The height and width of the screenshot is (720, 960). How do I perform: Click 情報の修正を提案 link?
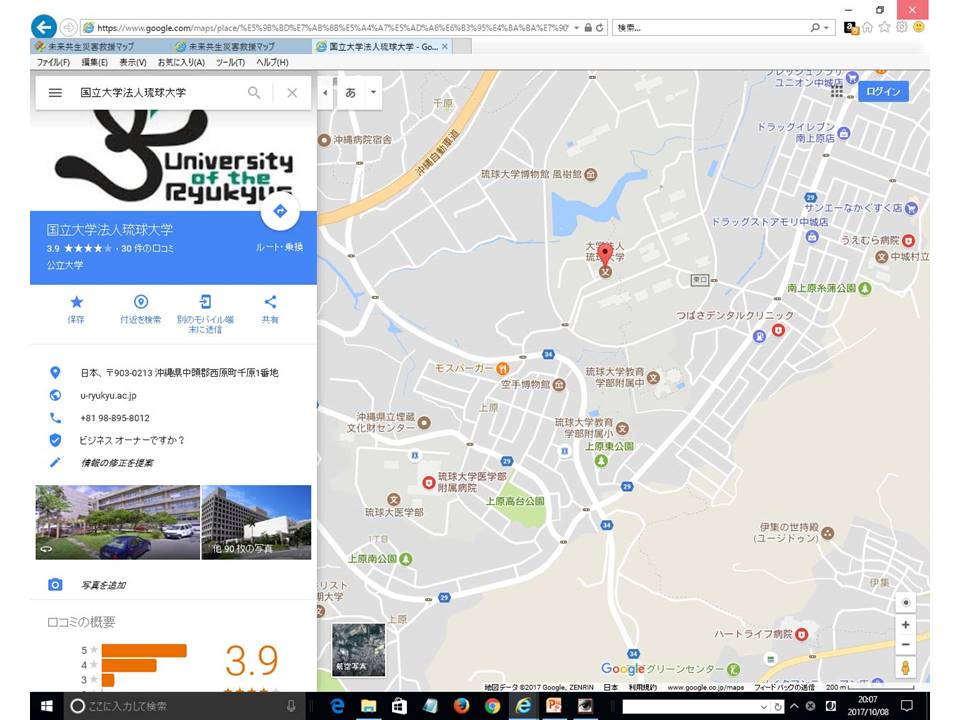[117, 463]
